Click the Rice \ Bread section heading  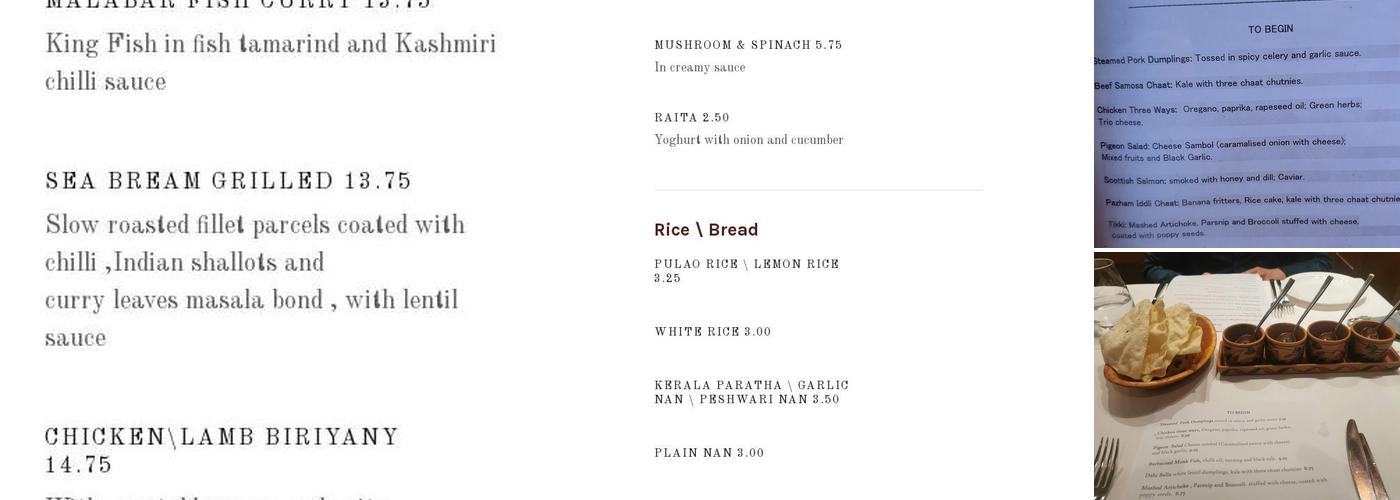706,230
